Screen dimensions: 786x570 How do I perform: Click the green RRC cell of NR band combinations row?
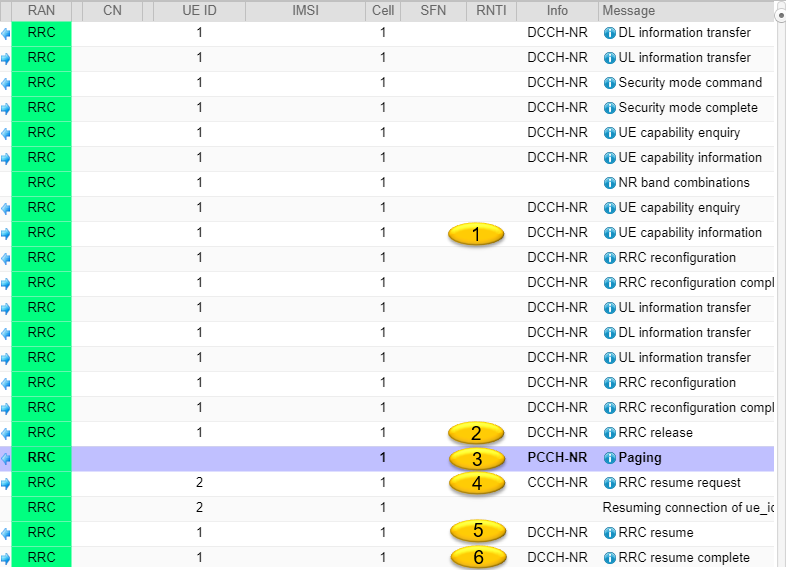click(x=42, y=183)
